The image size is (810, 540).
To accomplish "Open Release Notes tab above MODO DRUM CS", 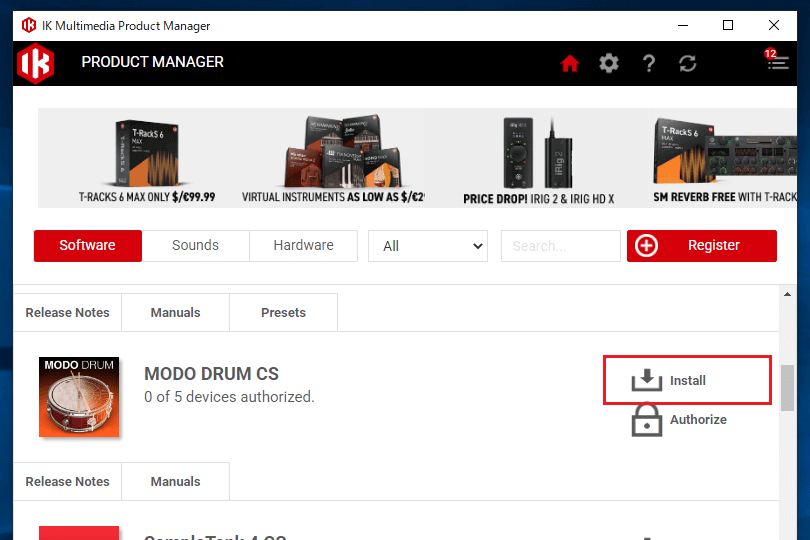I will tap(68, 313).
